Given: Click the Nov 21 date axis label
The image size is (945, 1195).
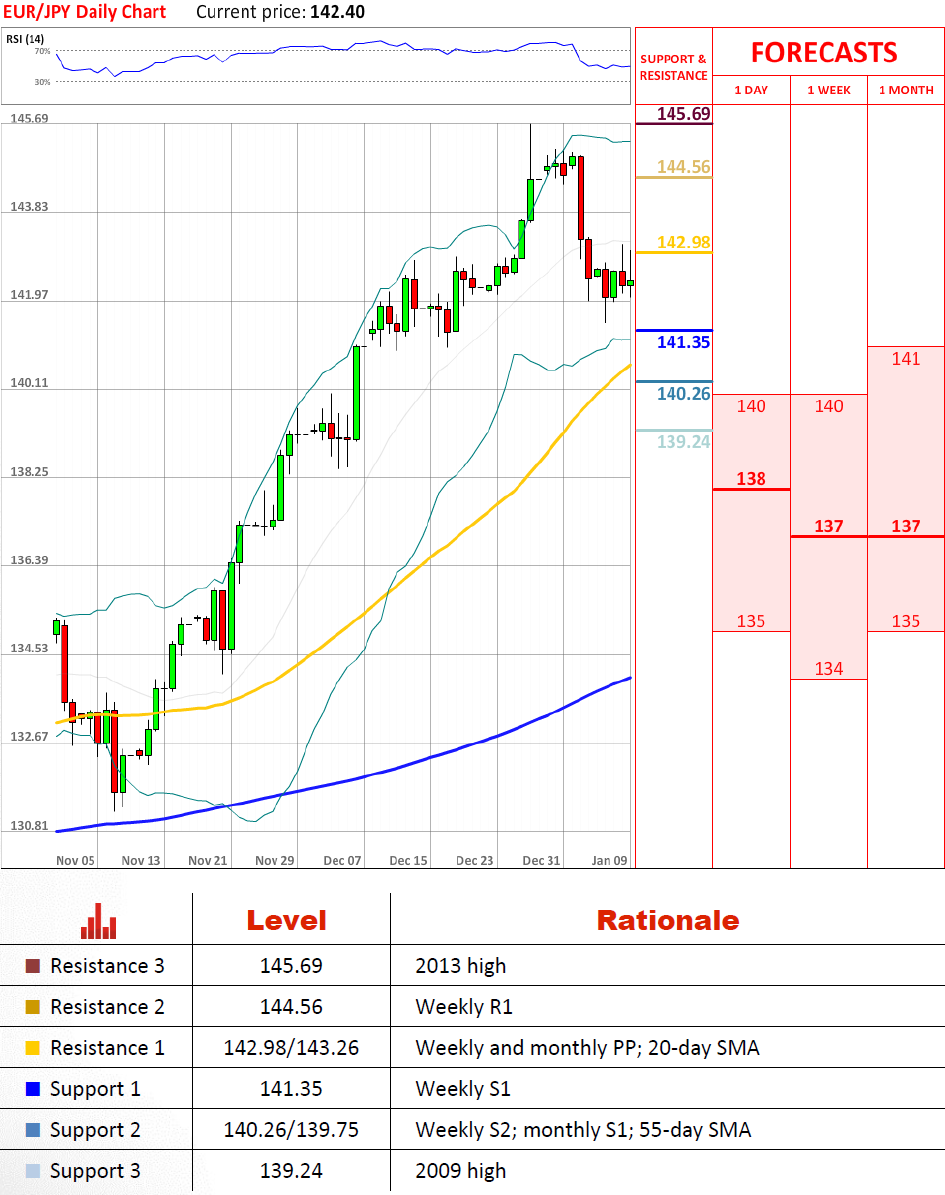Looking at the screenshot, I should coord(208,860).
